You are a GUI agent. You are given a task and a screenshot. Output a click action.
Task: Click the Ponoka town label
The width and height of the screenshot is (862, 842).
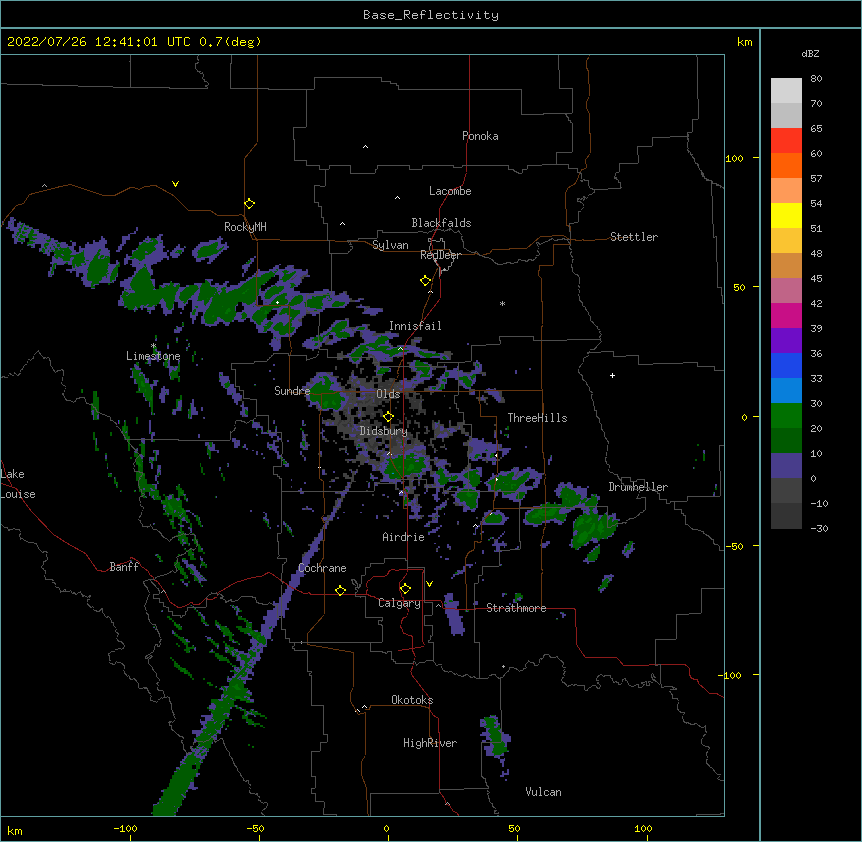480,136
